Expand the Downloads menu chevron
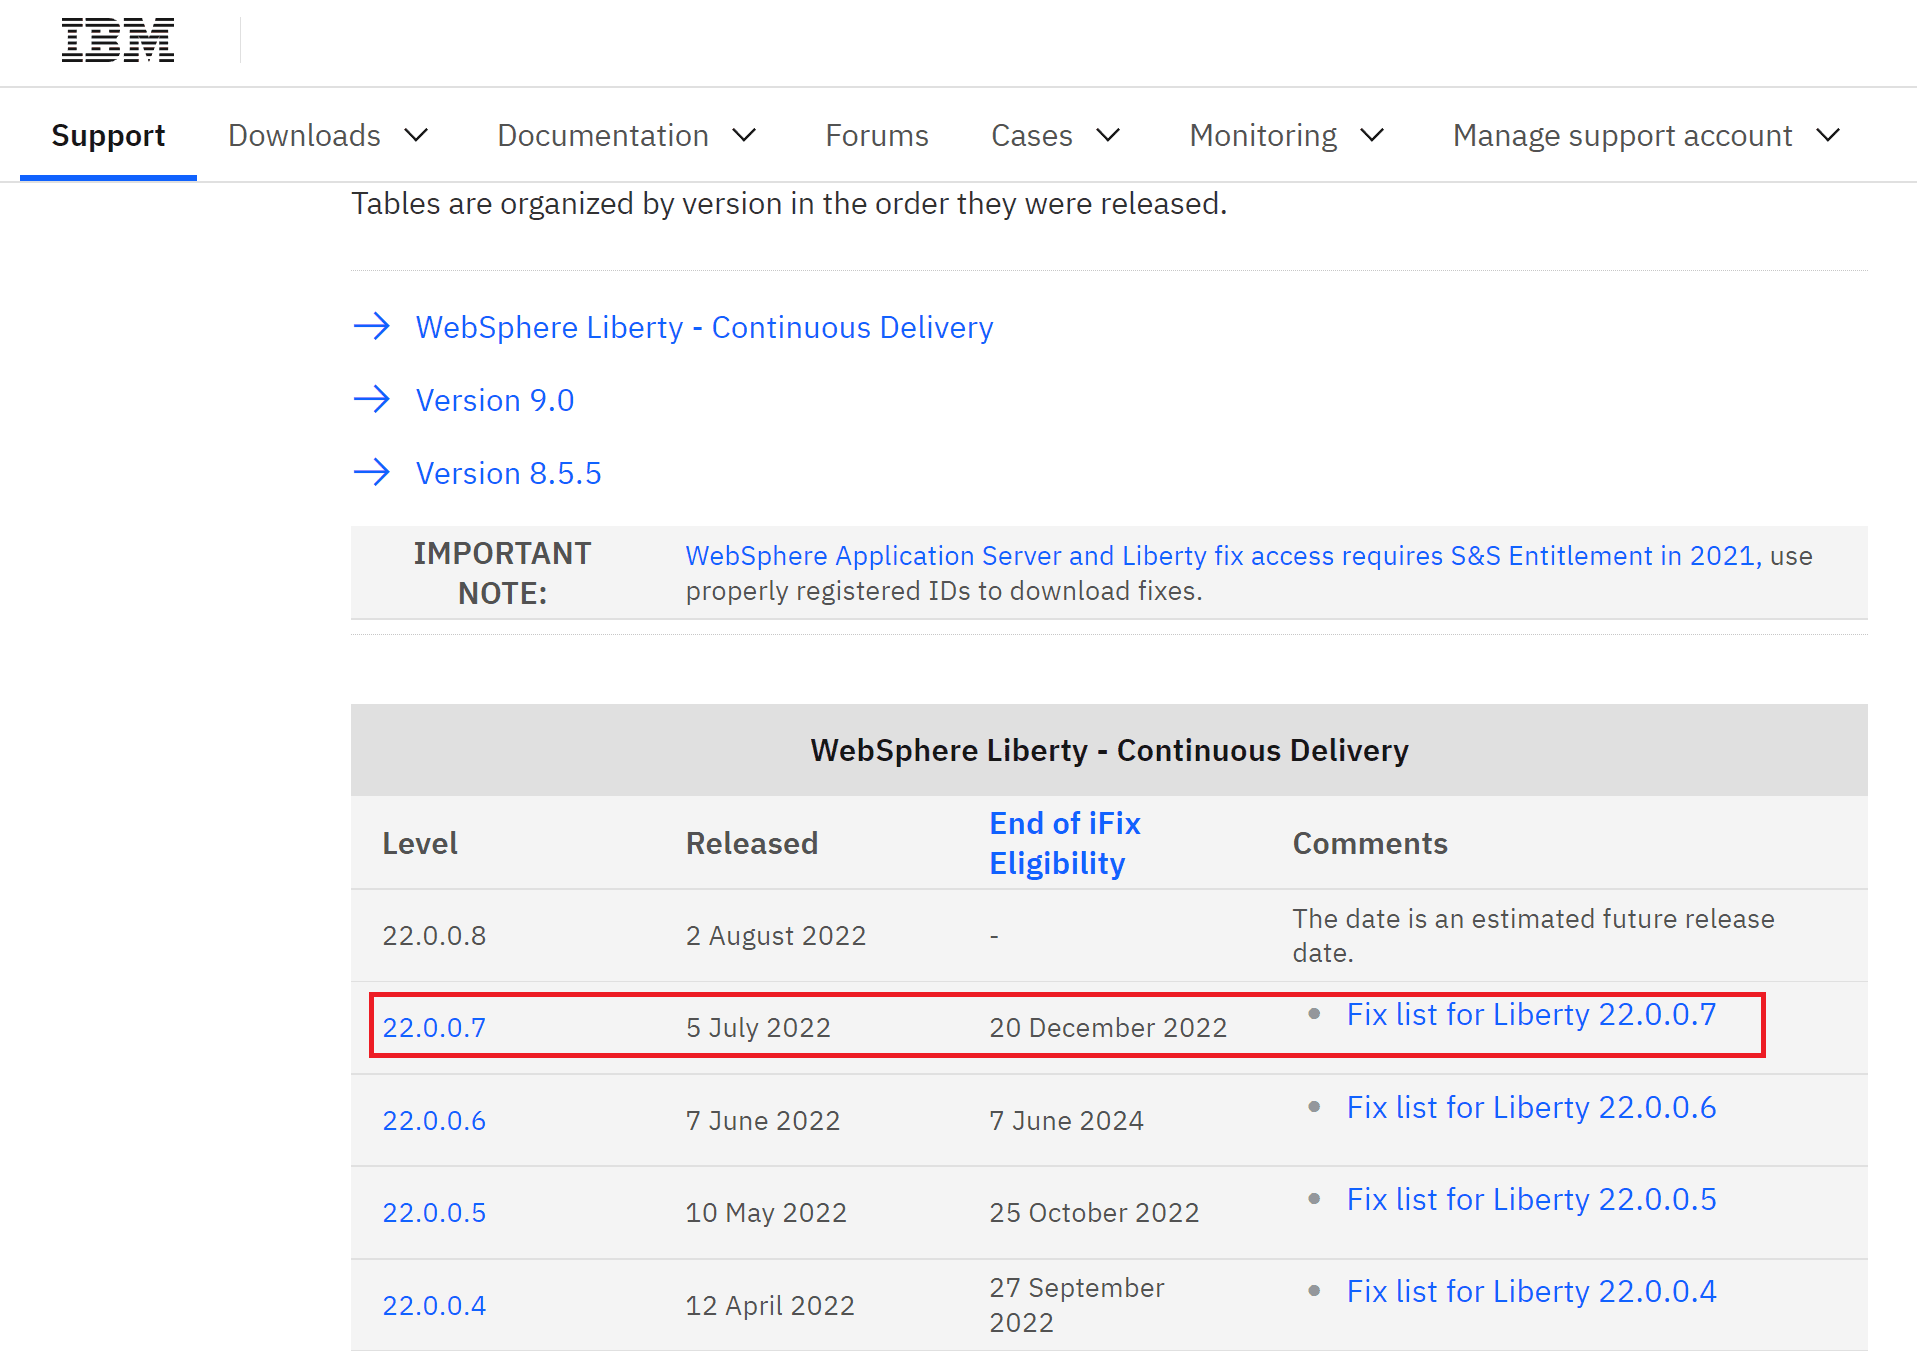The height and width of the screenshot is (1351, 1917). 416,135
